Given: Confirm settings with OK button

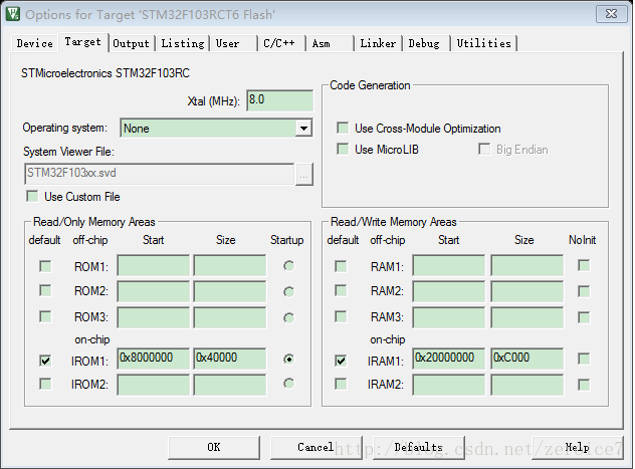Looking at the screenshot, I should 214,447.
